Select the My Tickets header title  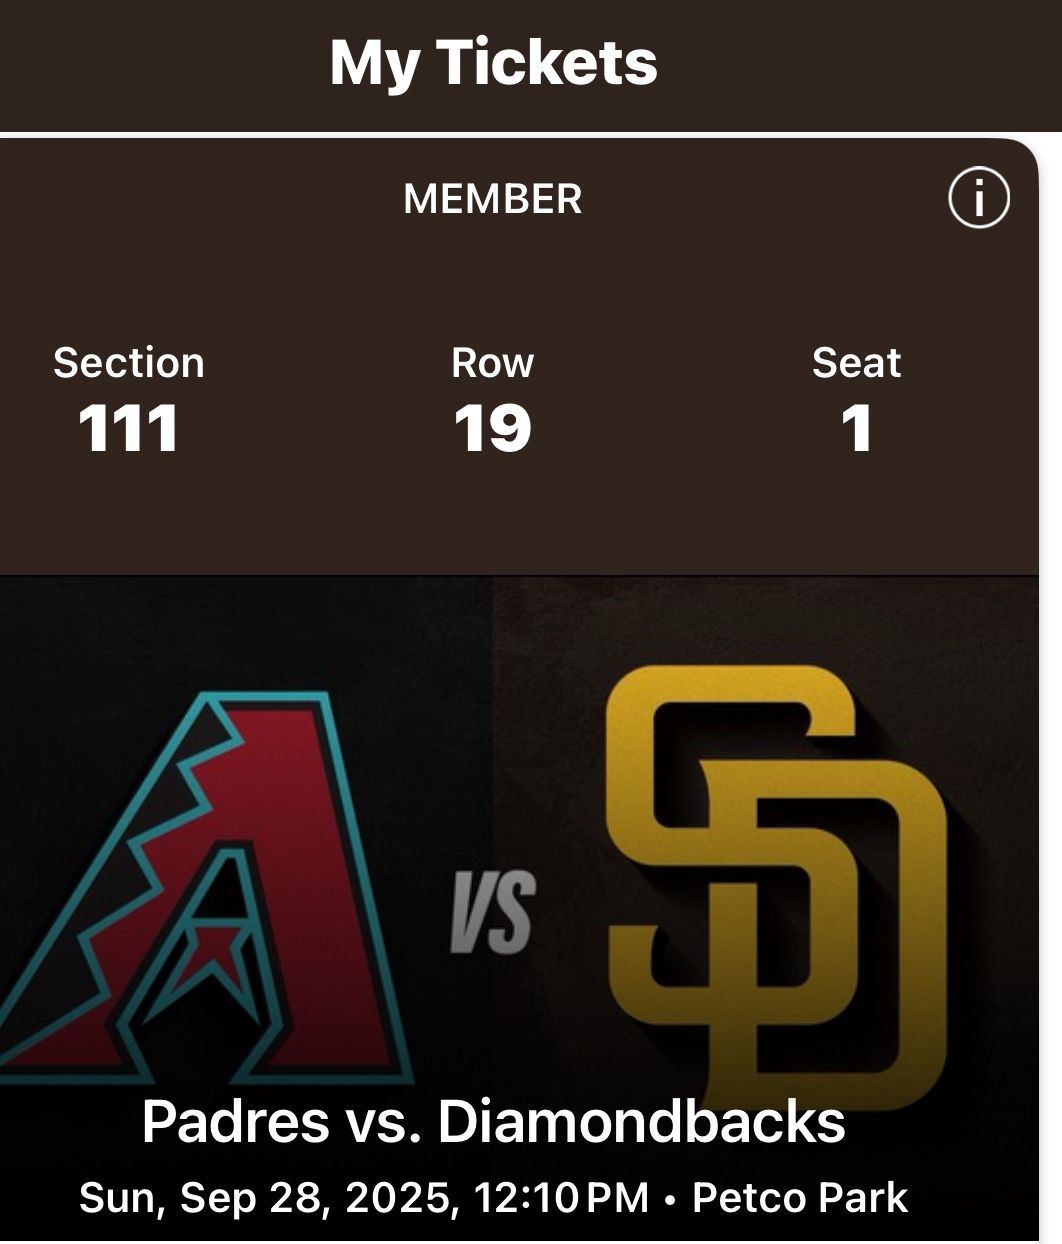point(493,62)
